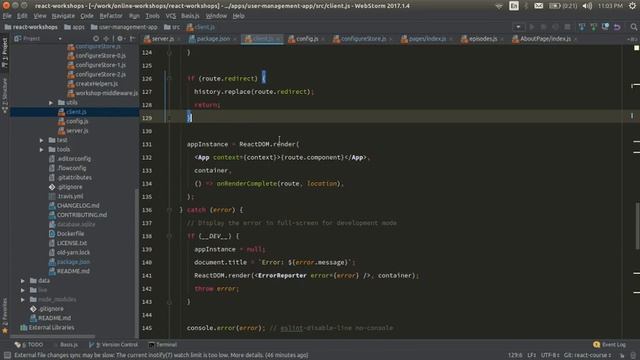Click the editor vertical scrollbar thumb
The width and height of the screenshot is (640, 360).
click(x=637, y=225)
